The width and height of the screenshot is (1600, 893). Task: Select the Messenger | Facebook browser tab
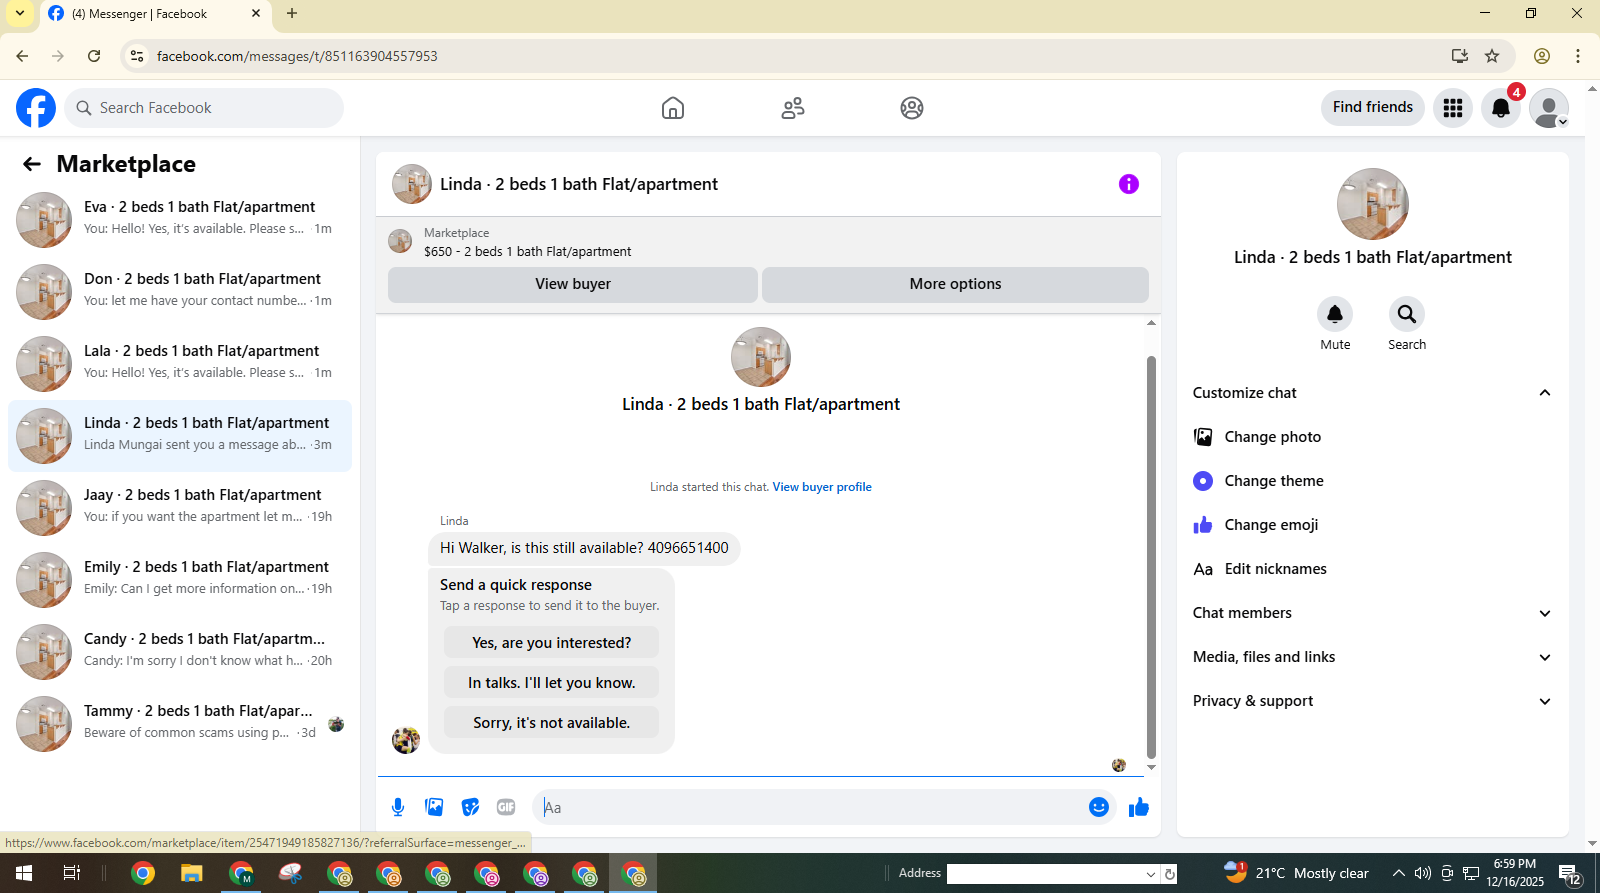(154, 14)
